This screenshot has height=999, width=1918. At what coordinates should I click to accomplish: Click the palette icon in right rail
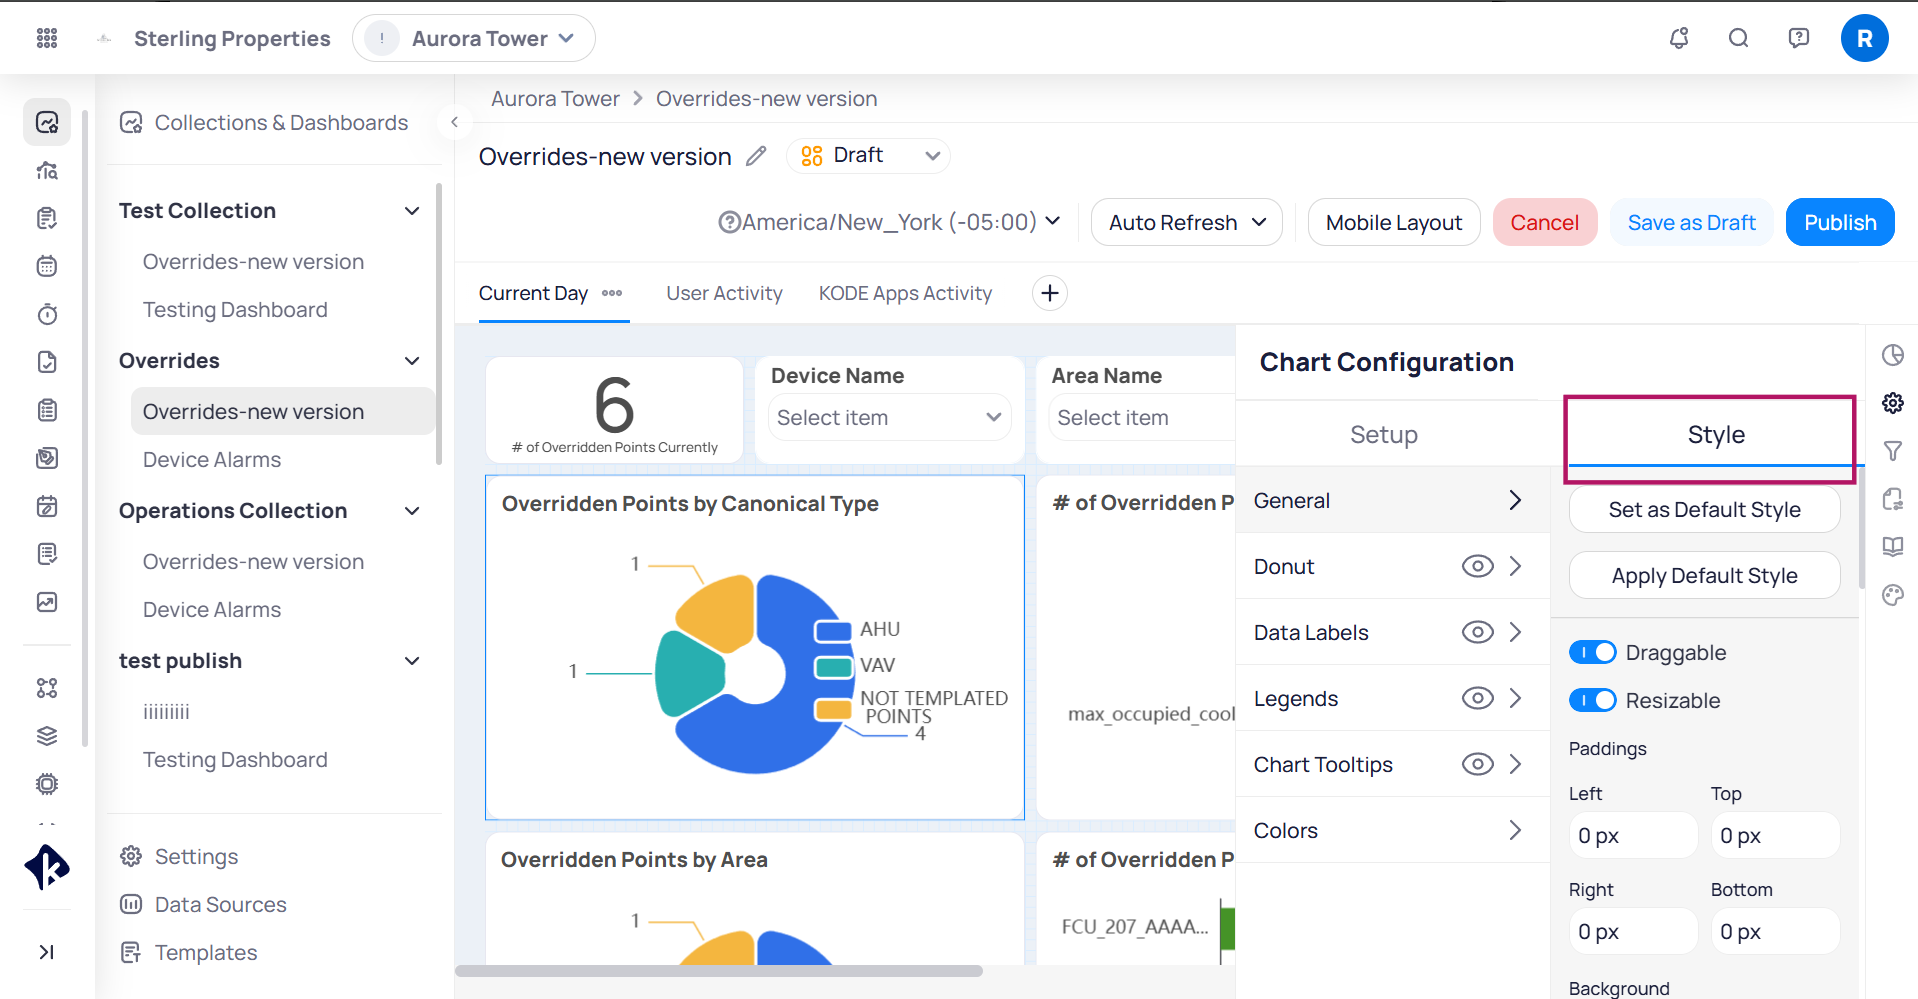[1893, 595]
